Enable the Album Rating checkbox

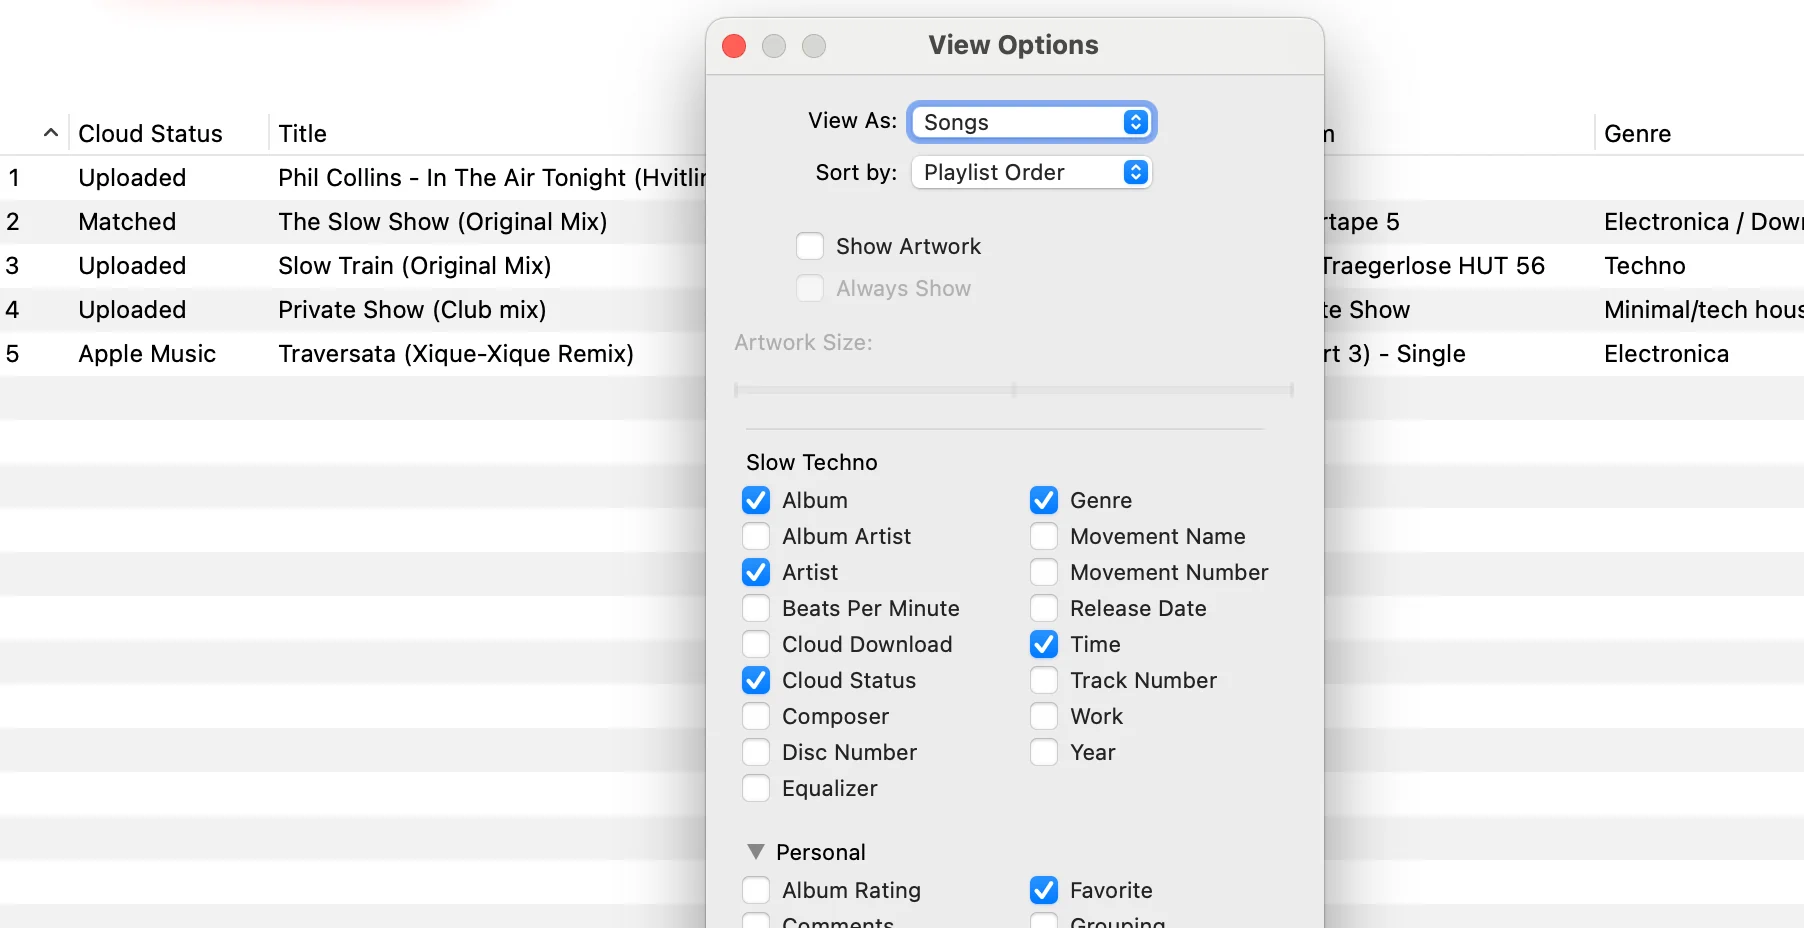(756, 890)
